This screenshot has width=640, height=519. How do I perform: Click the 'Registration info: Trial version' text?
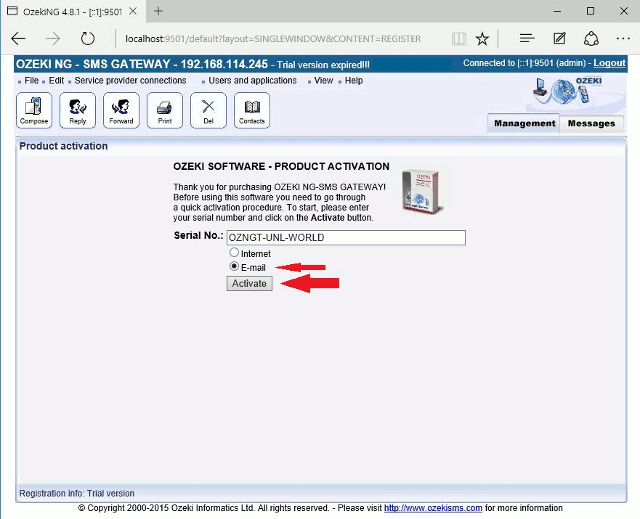click(x=77, y=493)
